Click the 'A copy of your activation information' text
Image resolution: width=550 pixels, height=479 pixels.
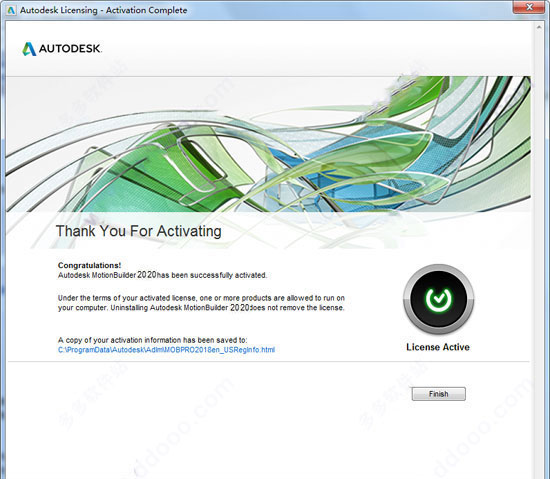153,340
